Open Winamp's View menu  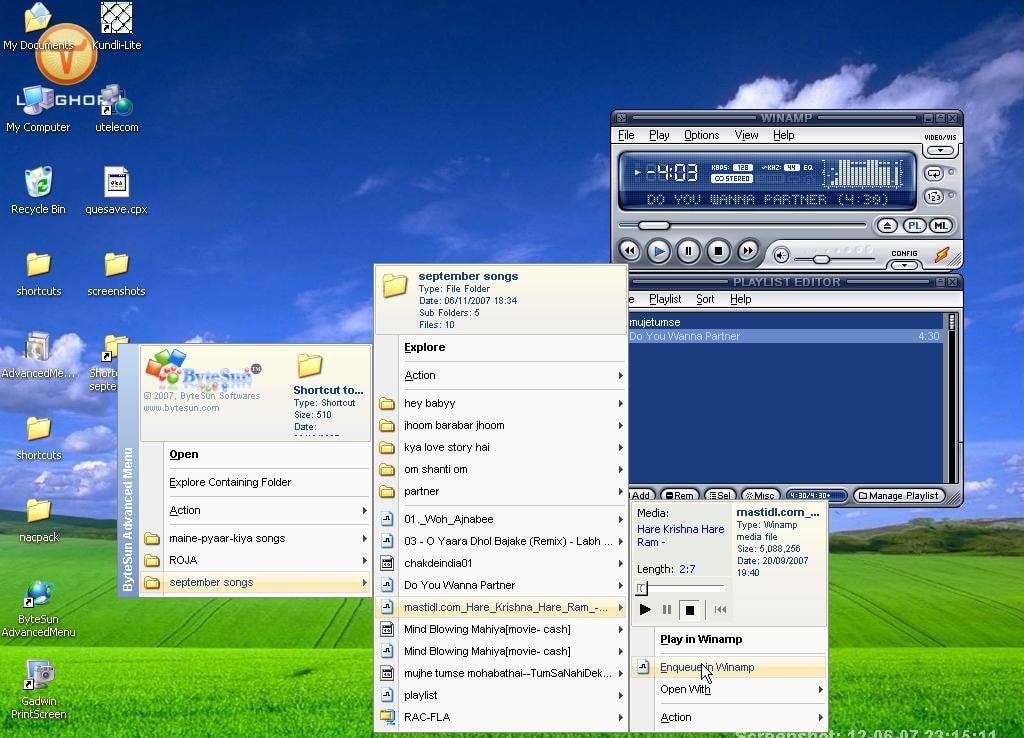coord(746,135)
